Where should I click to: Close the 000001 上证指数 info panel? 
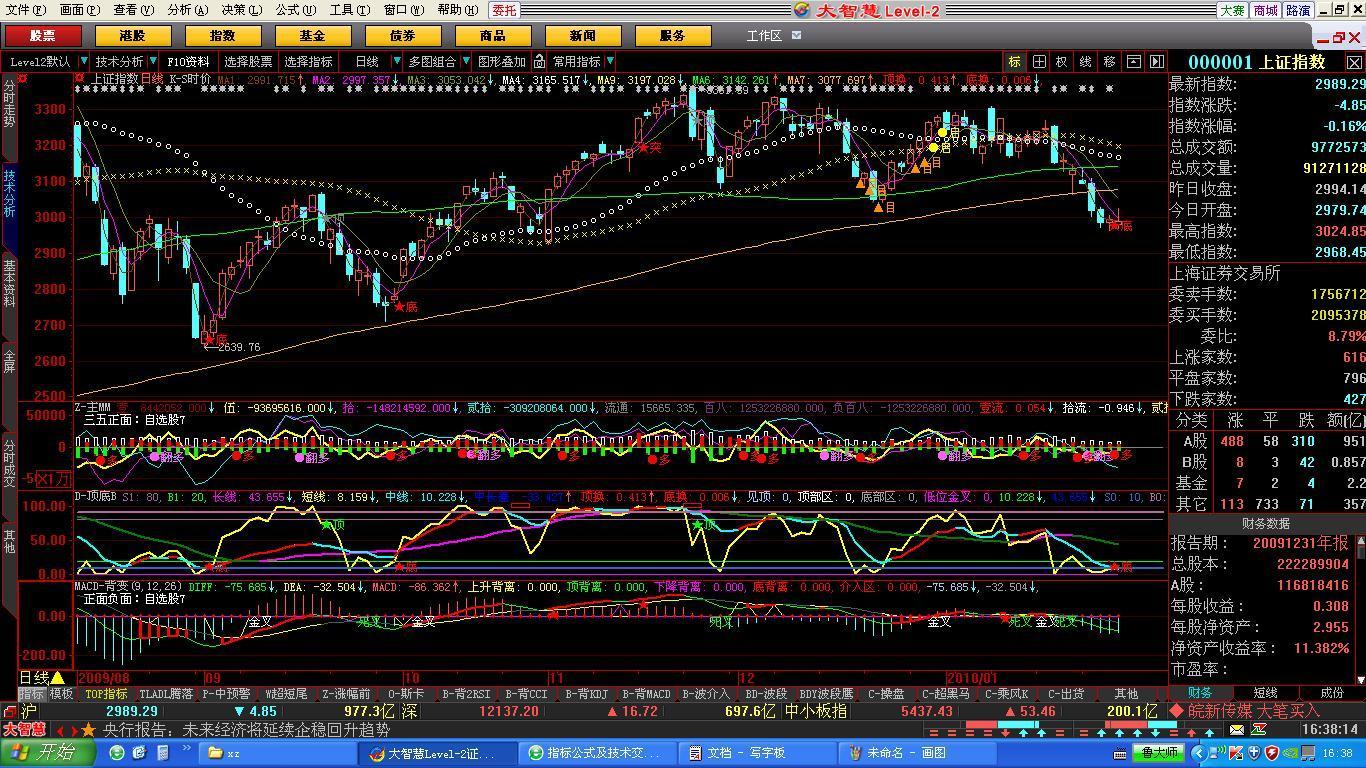click(x=1354, y=62)
